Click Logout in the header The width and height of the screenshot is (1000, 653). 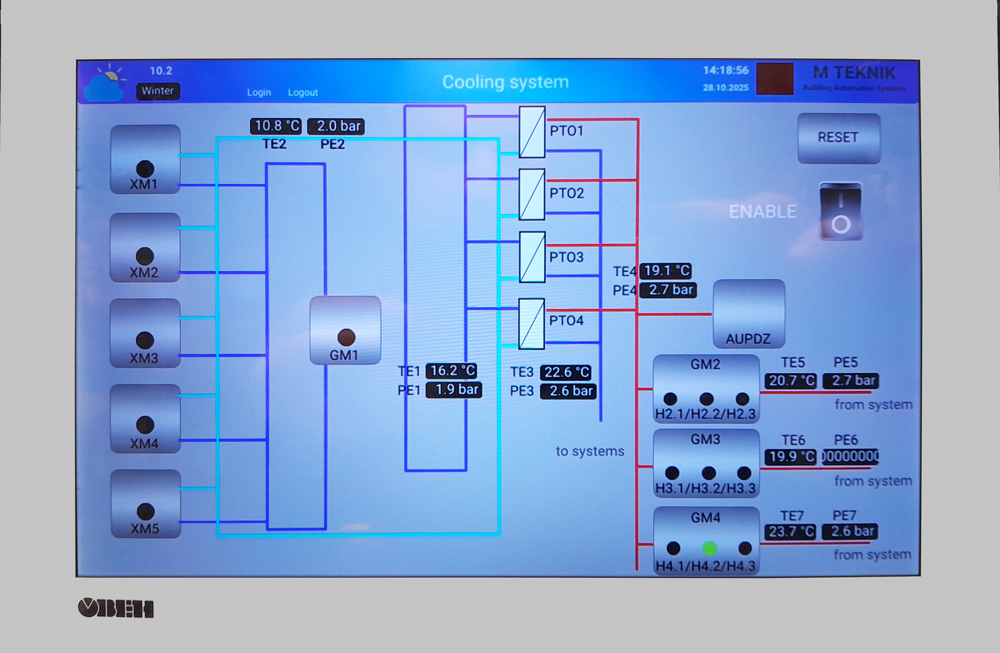tap(303, 92)
